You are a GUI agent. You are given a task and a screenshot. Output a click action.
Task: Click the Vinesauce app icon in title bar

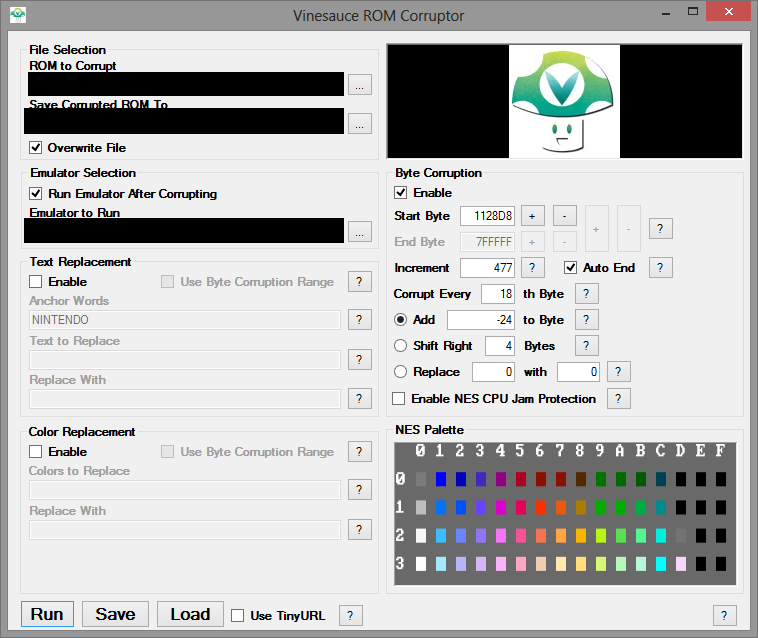[18, 15]
